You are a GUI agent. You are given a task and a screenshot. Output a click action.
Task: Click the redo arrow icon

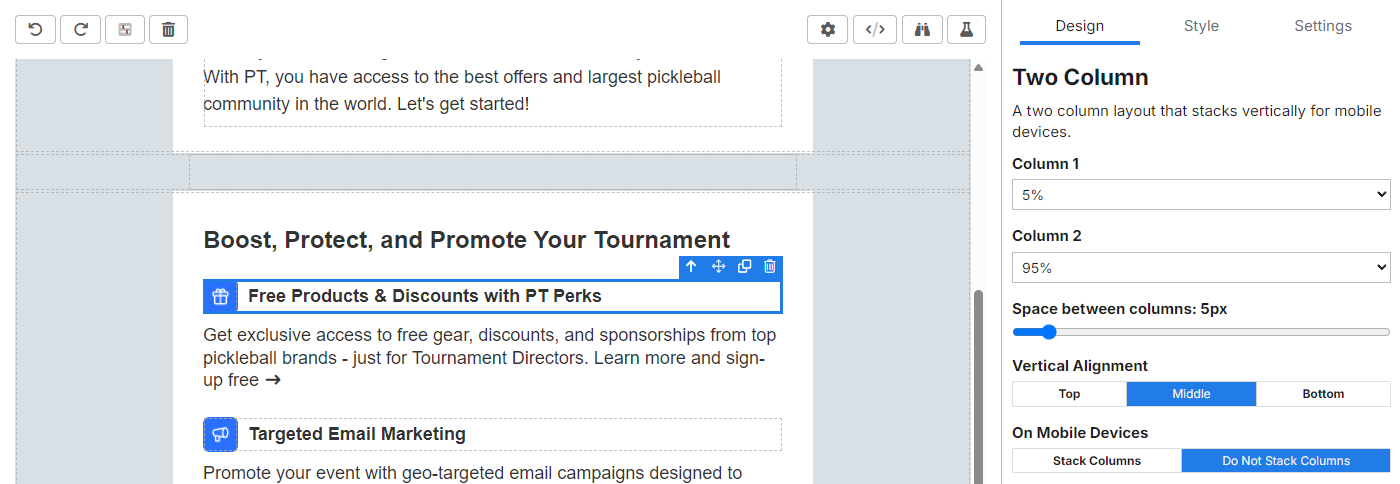(x=80, y=30)
